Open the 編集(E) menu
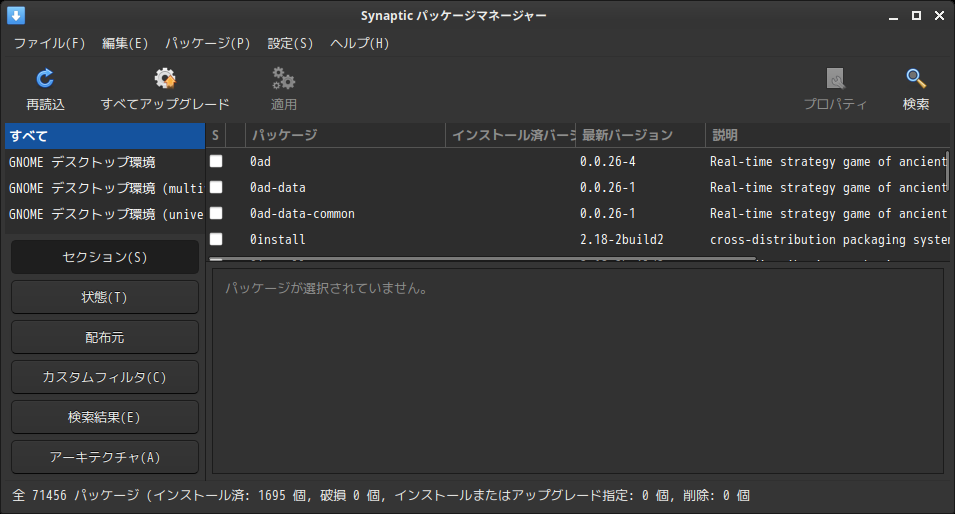 point(125,43)
